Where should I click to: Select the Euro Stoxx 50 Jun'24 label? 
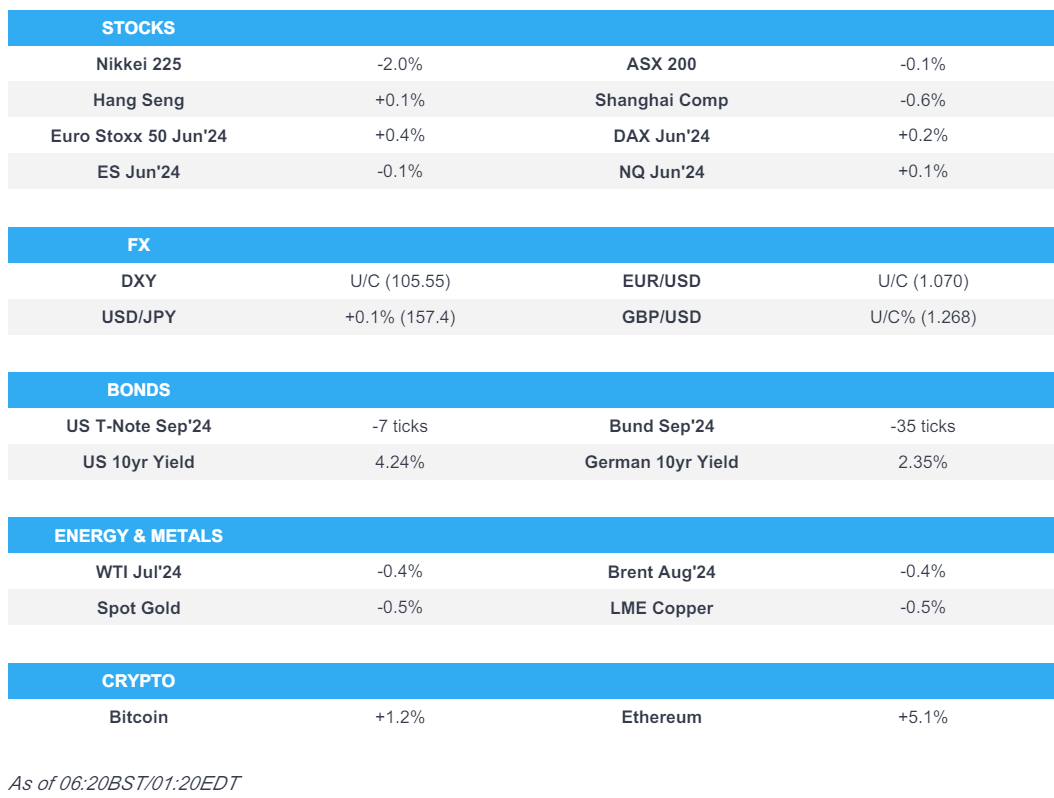(138, 136)
